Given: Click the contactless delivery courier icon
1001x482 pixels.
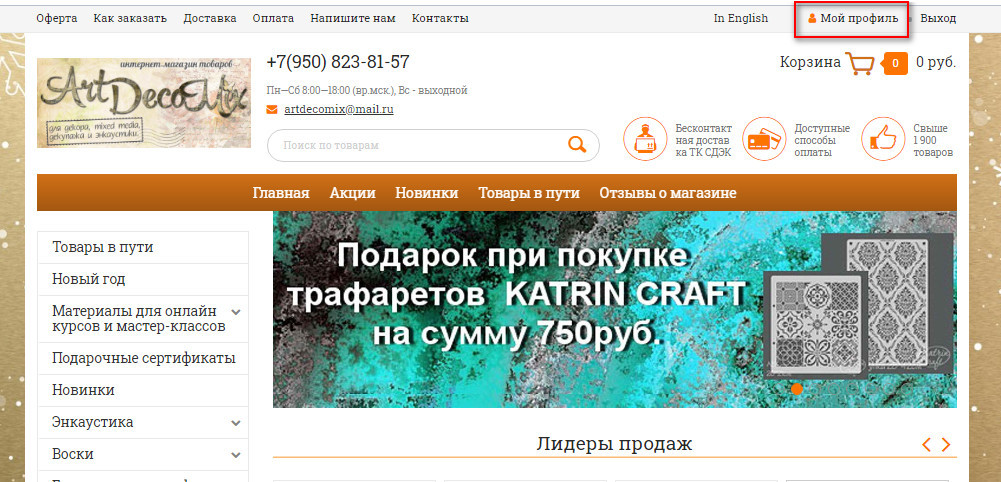Looking at the screenshot, I should pyautogui.click(x=645, y=139).
